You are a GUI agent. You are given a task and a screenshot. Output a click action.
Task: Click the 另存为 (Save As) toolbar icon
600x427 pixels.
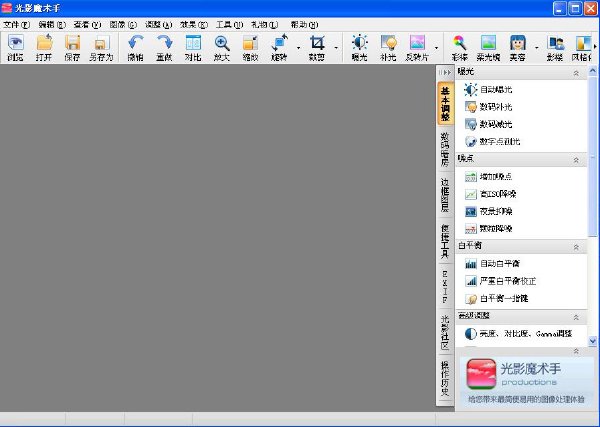100,47
